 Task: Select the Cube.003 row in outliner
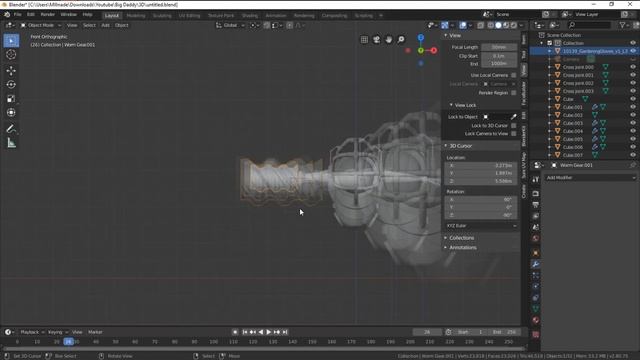pos(584,123)
